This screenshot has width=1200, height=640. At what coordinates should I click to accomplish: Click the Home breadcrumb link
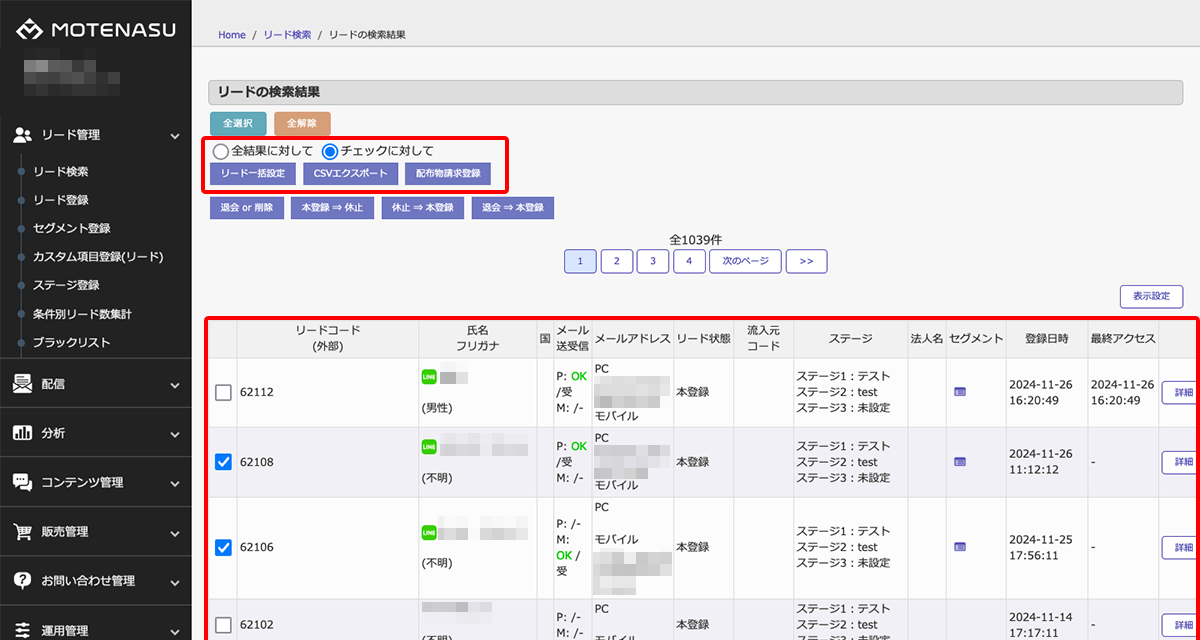[x=232, y=35]
